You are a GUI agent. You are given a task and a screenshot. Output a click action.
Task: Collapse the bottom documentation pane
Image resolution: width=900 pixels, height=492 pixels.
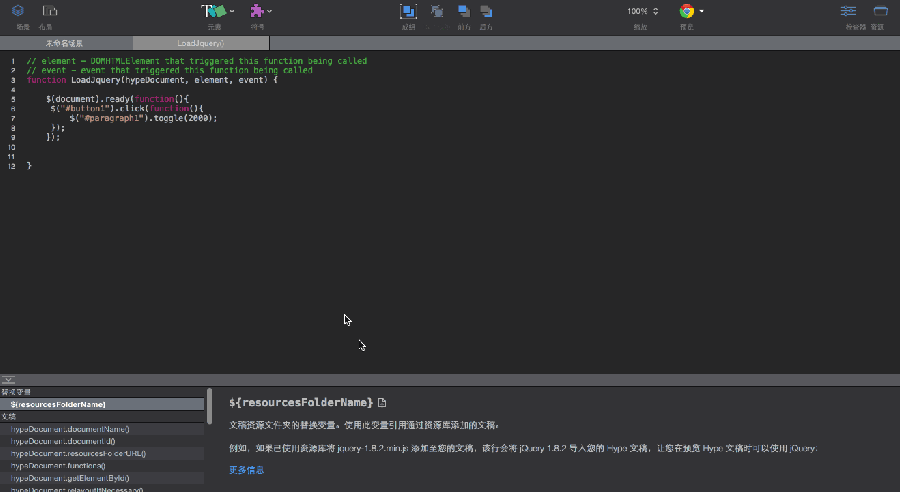click(x=7, y=380)
